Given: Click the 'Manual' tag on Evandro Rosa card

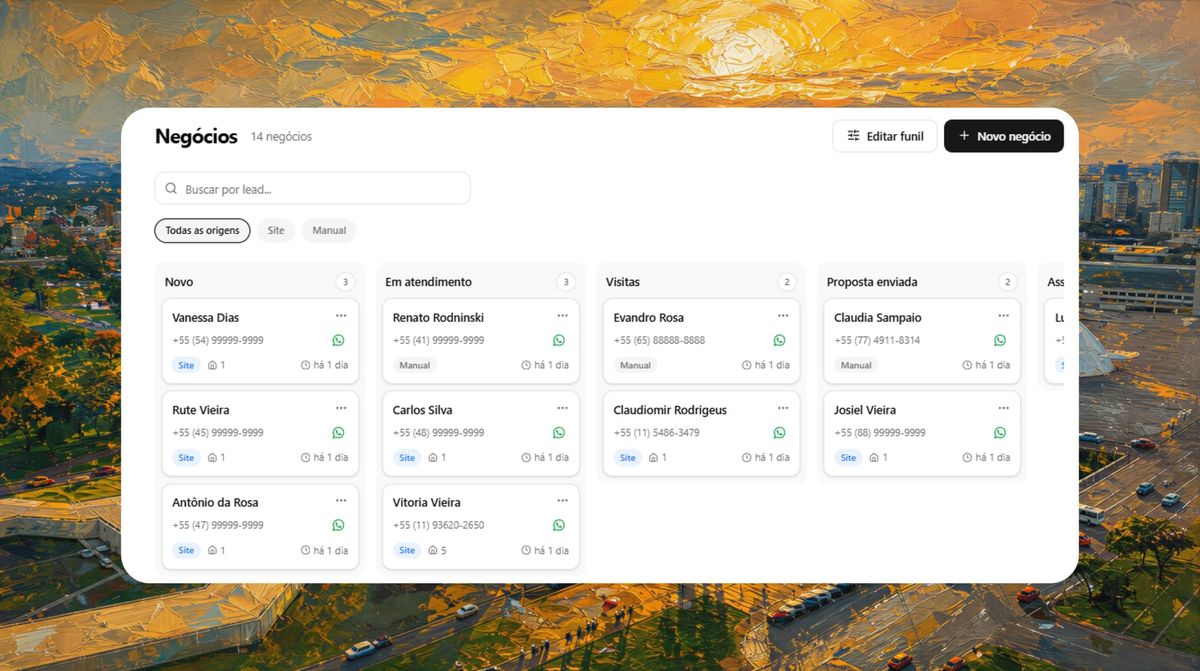Looking at the screenshot, I should (636, 365).
